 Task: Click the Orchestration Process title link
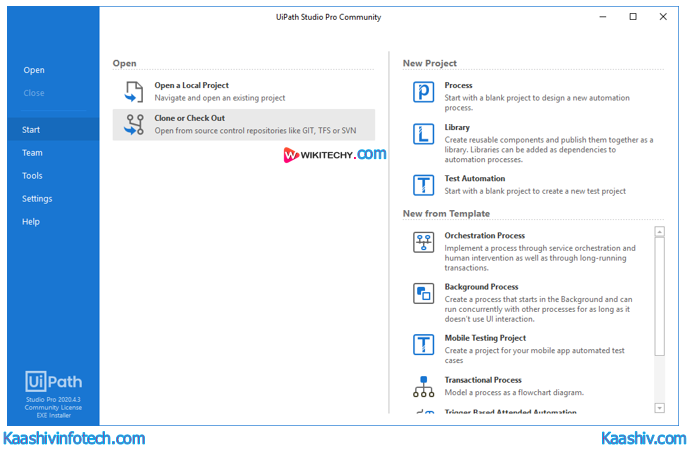484,236
